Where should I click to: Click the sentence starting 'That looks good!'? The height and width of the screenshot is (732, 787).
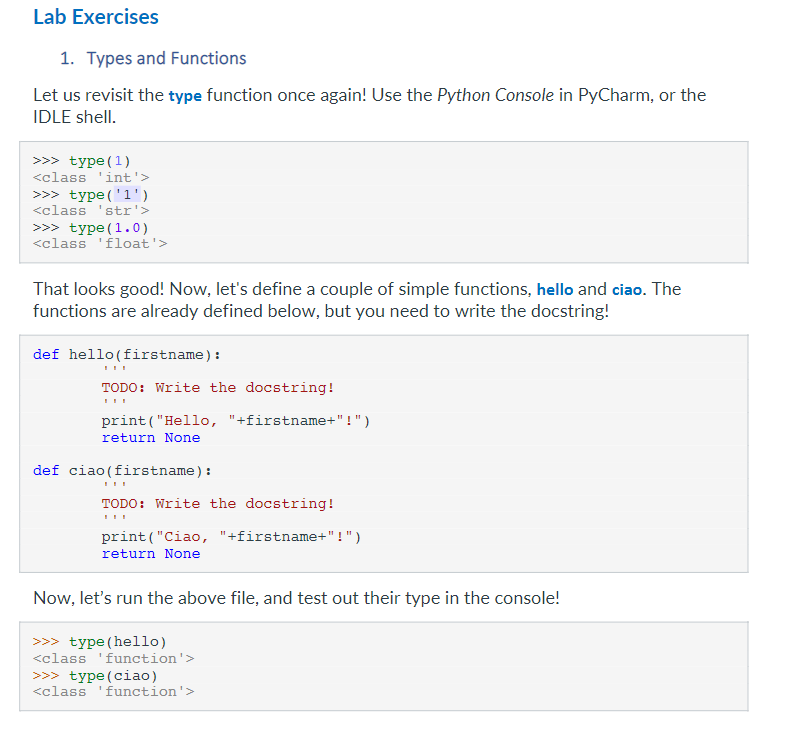pos(357,300)
